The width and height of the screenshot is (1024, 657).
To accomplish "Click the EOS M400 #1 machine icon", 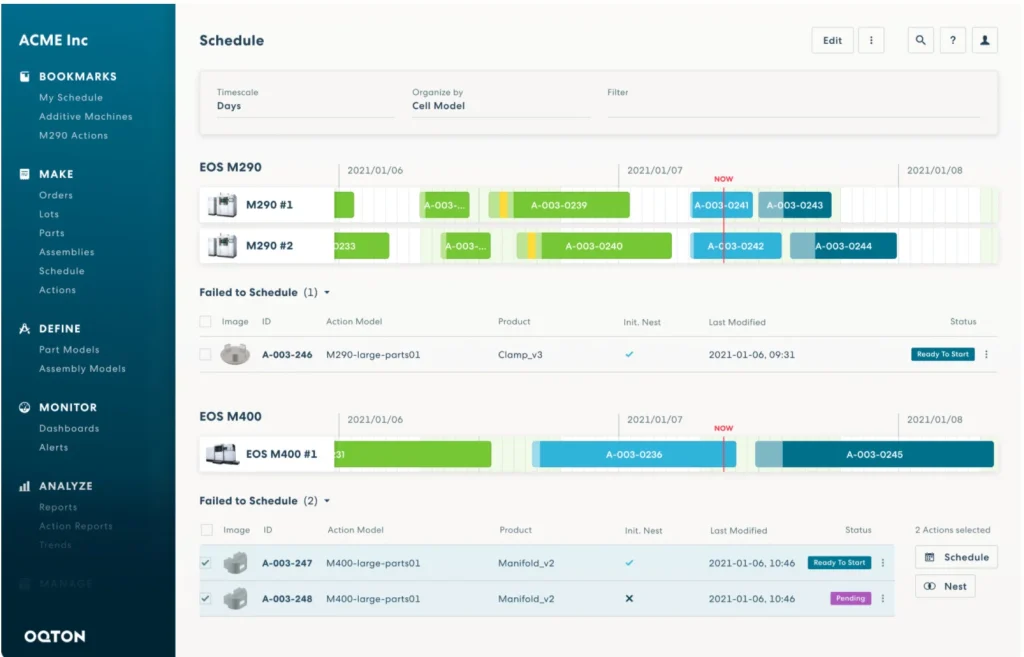I will pyautogui.click(x=221, y=454).
